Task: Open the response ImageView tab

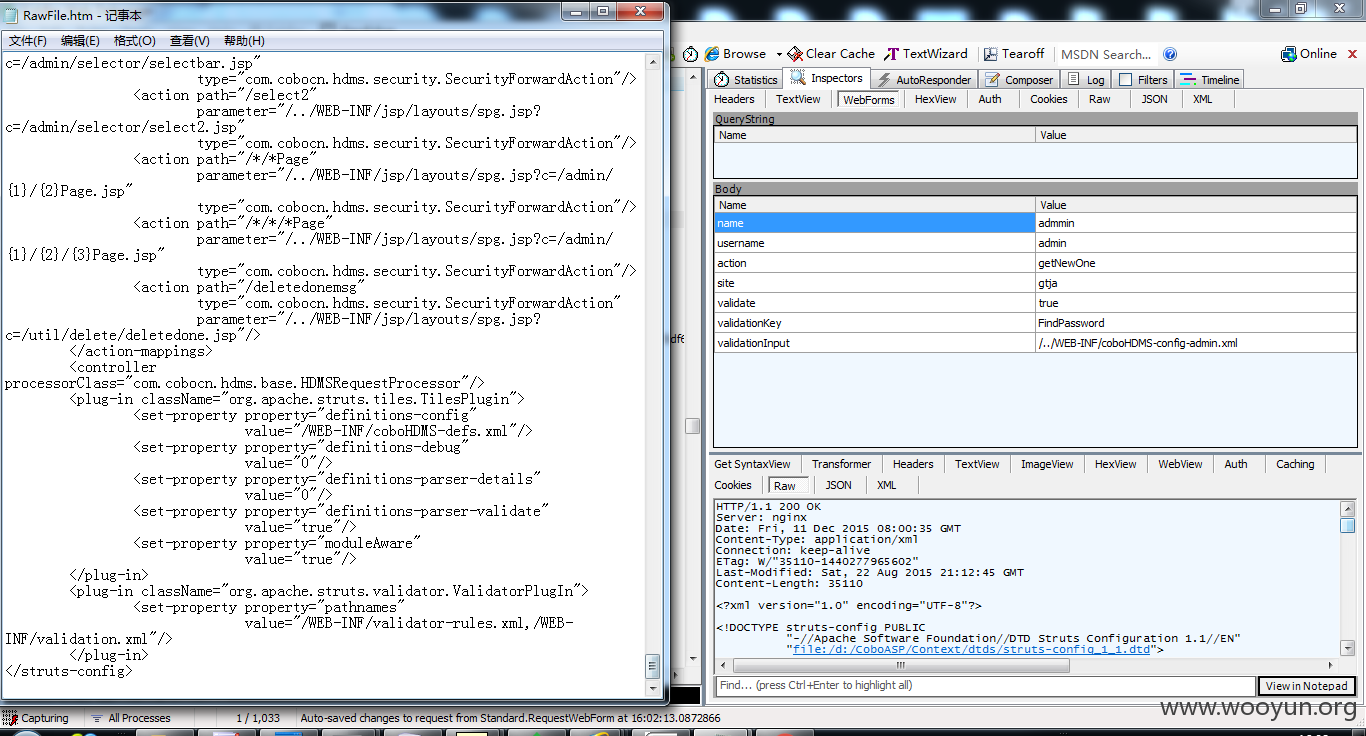Action: (x=1047, y=464)
